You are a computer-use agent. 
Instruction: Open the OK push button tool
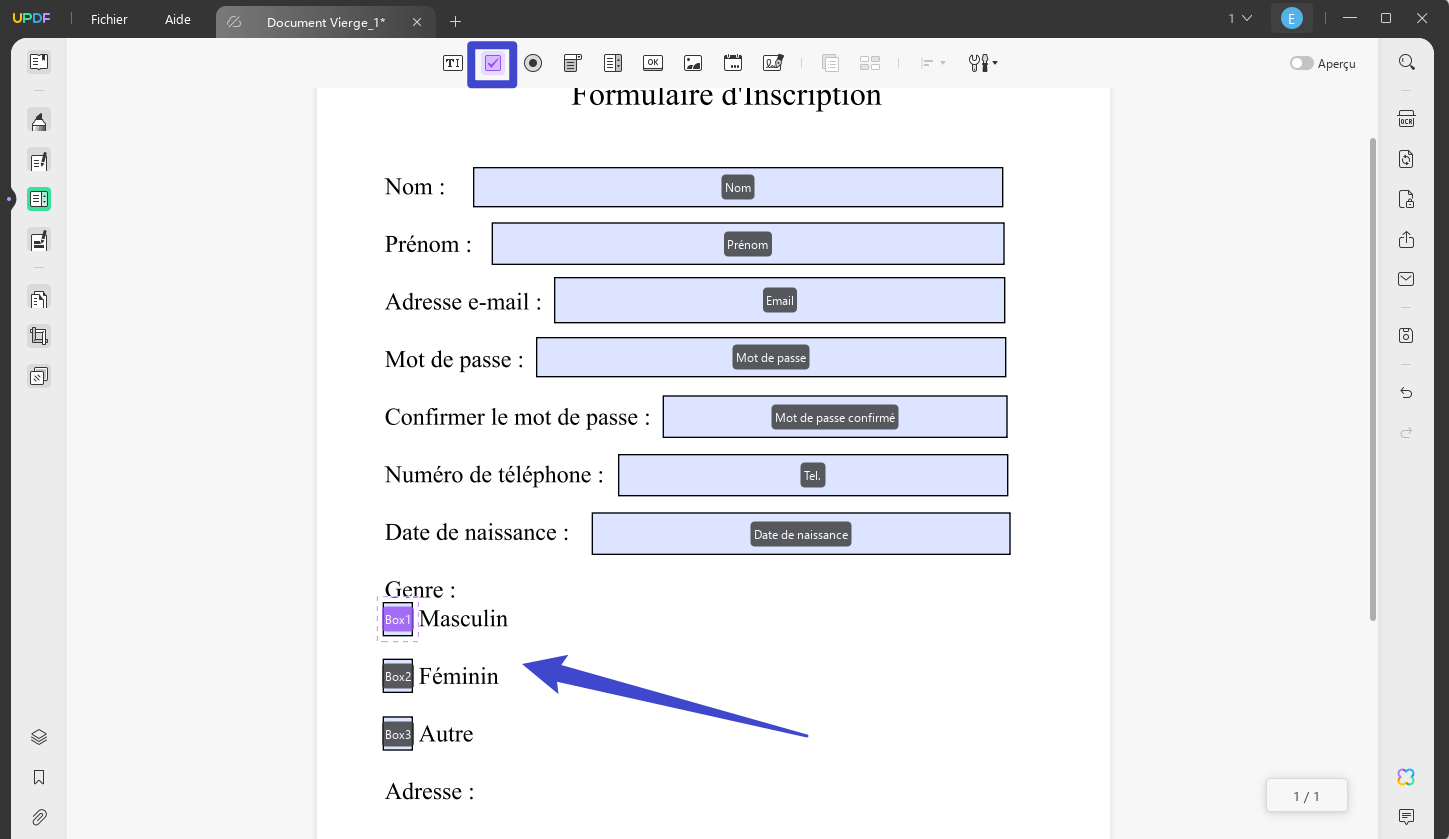coord(652,62)
